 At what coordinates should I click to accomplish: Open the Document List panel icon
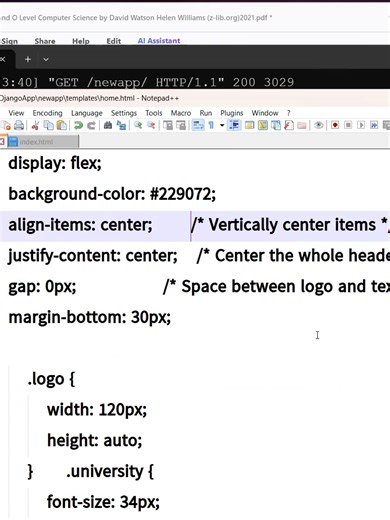tap(276, 125)
